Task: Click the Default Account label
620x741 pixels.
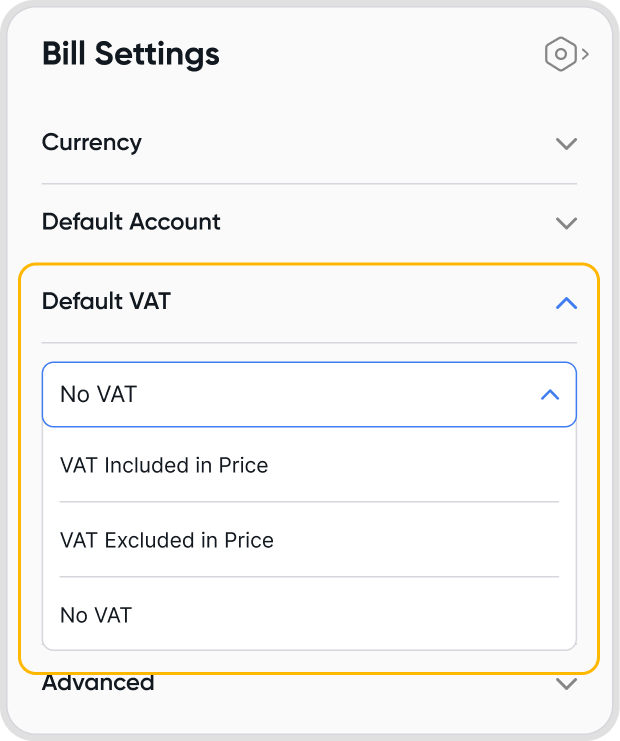Action: 131,221
